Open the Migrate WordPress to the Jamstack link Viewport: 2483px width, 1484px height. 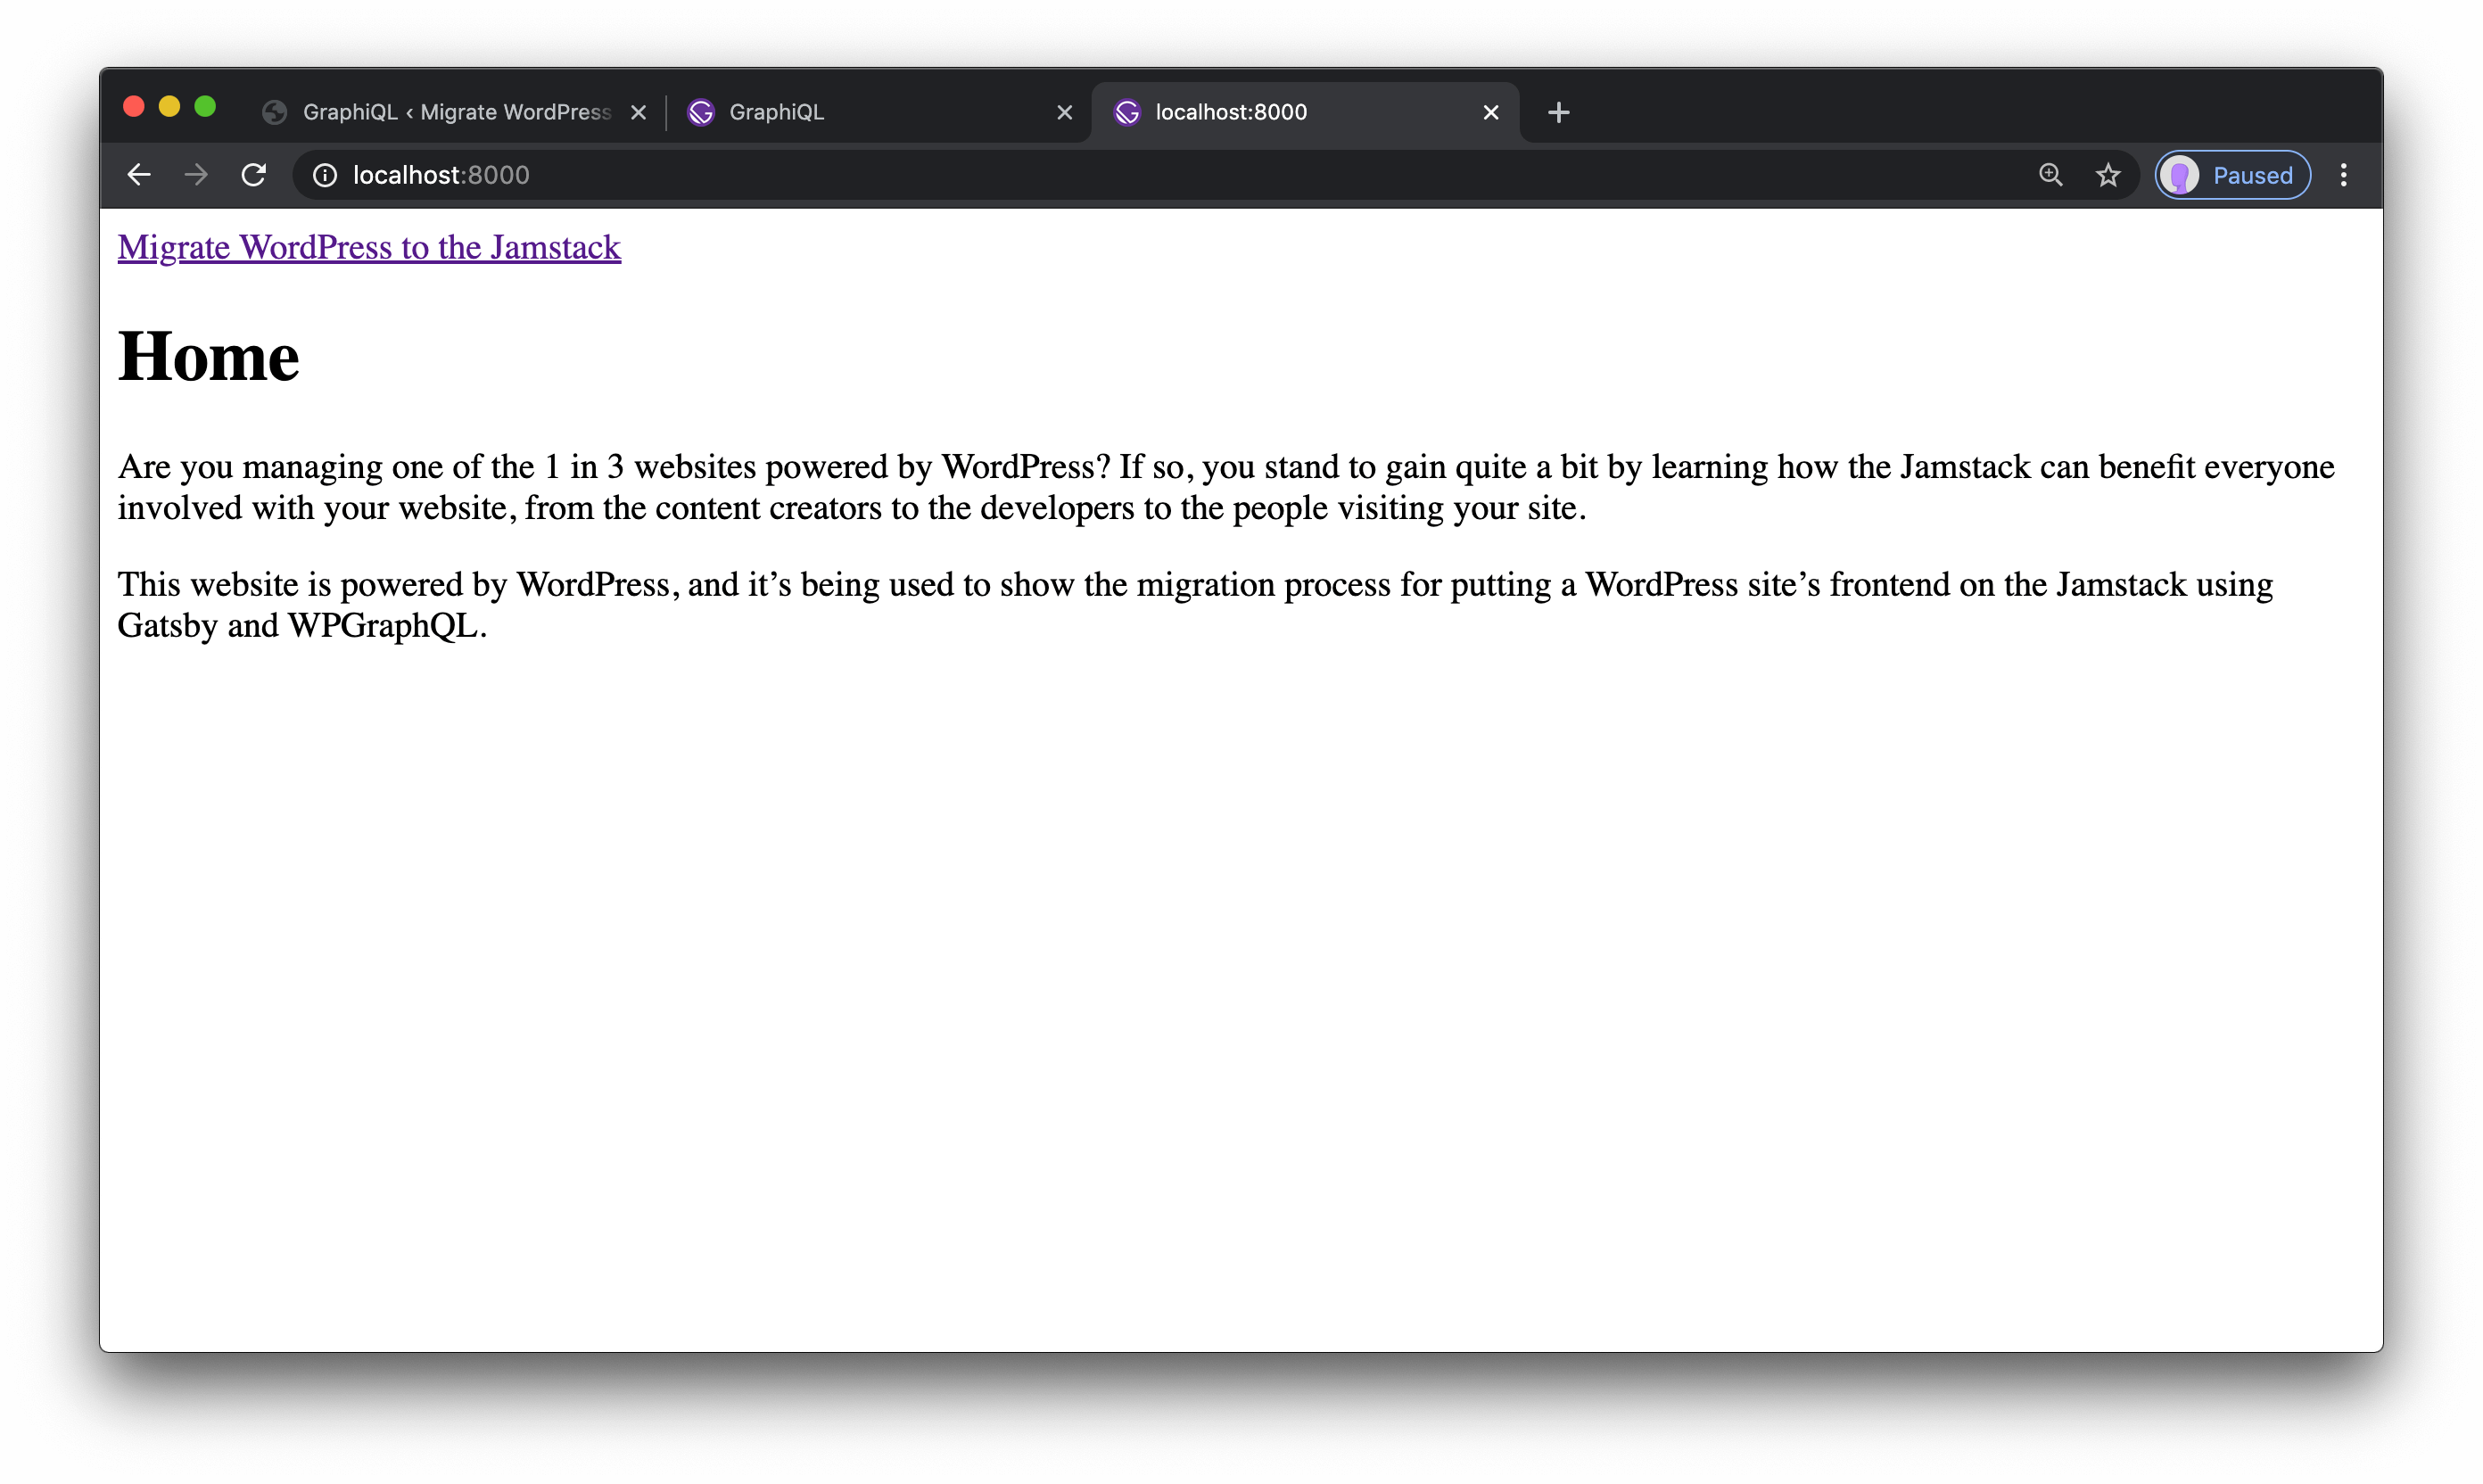[x=369, y=247]
